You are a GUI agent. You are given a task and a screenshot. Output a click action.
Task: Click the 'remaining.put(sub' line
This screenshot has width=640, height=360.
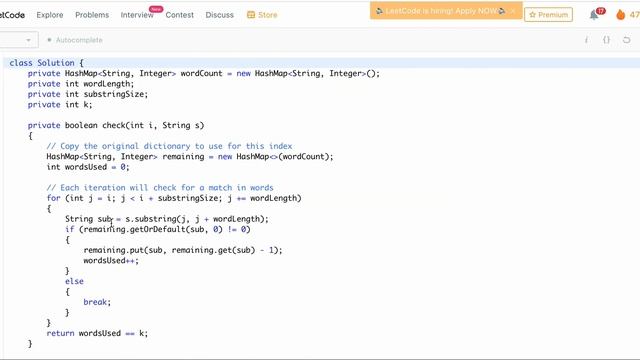pyautogui.click(x=183, y=250)
